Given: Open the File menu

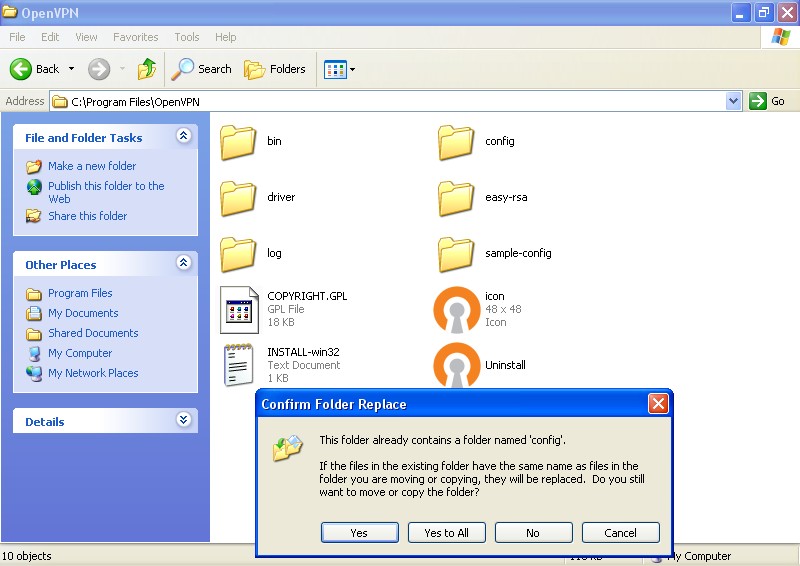Looking at the screenshot, I should pyautogui.click(x=17, y=37).
